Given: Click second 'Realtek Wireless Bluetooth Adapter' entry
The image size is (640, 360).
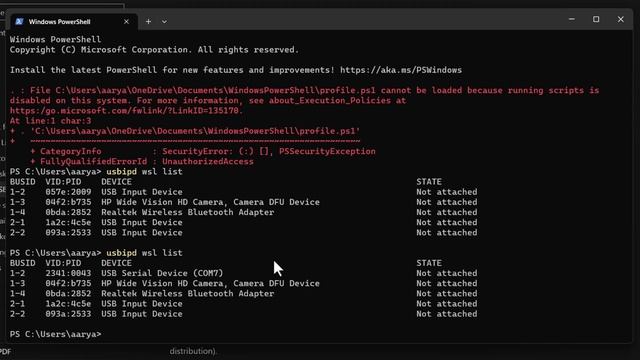Looking at the screenshot, I should tap(187, 293).
